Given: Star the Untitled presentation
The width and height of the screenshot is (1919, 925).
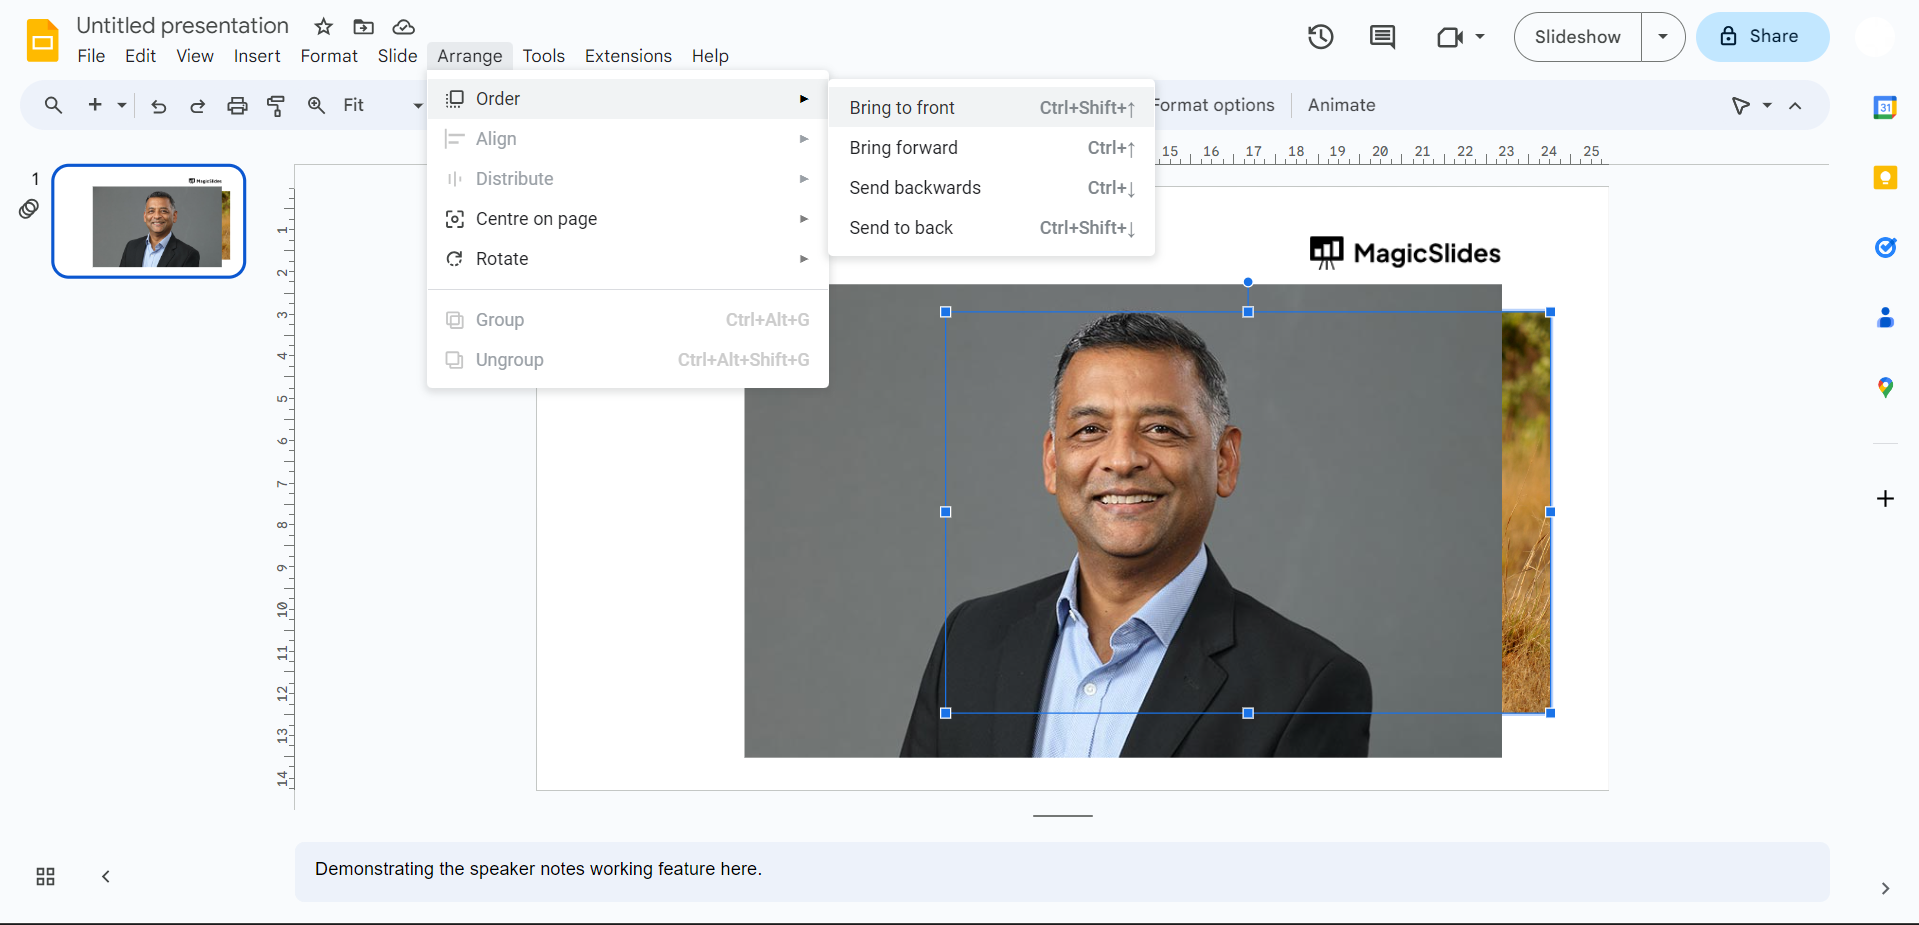Looking at the screenshot, I should coord(323,27).
